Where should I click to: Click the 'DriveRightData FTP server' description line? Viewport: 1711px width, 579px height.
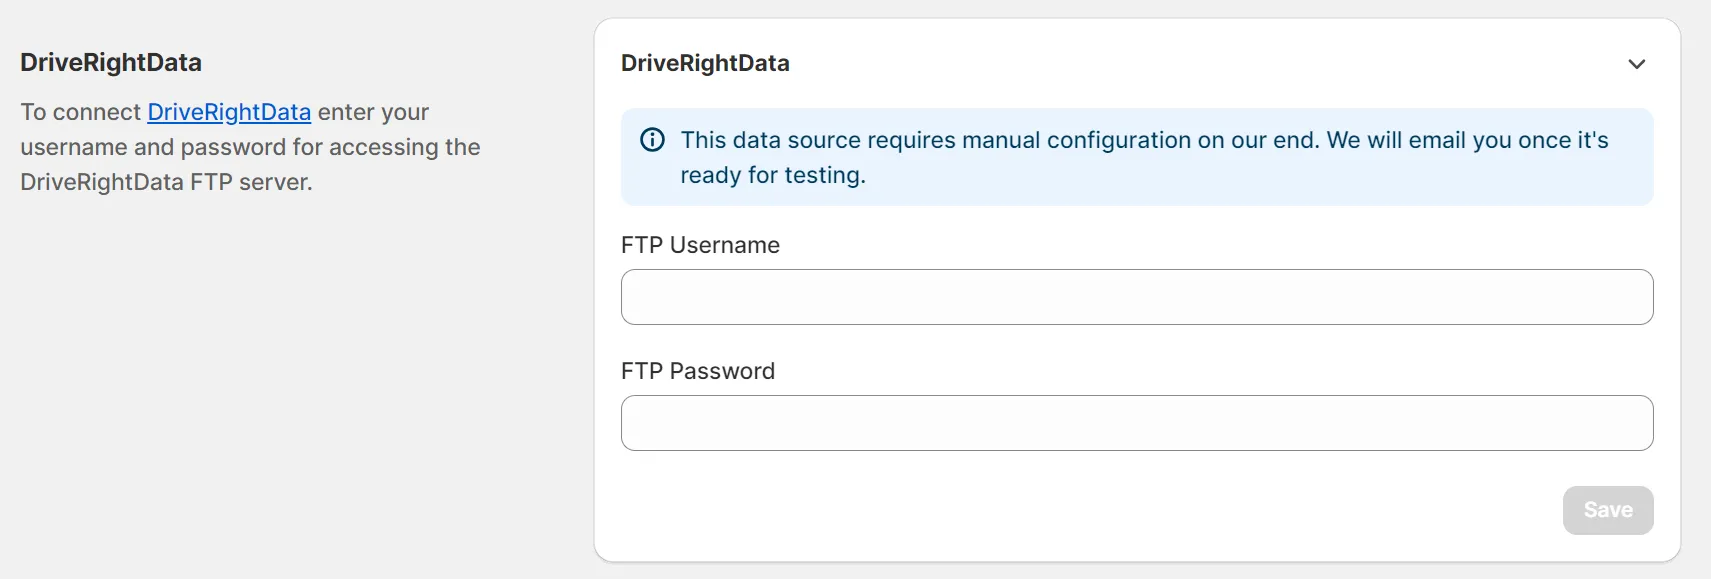(x=166, y=182)
